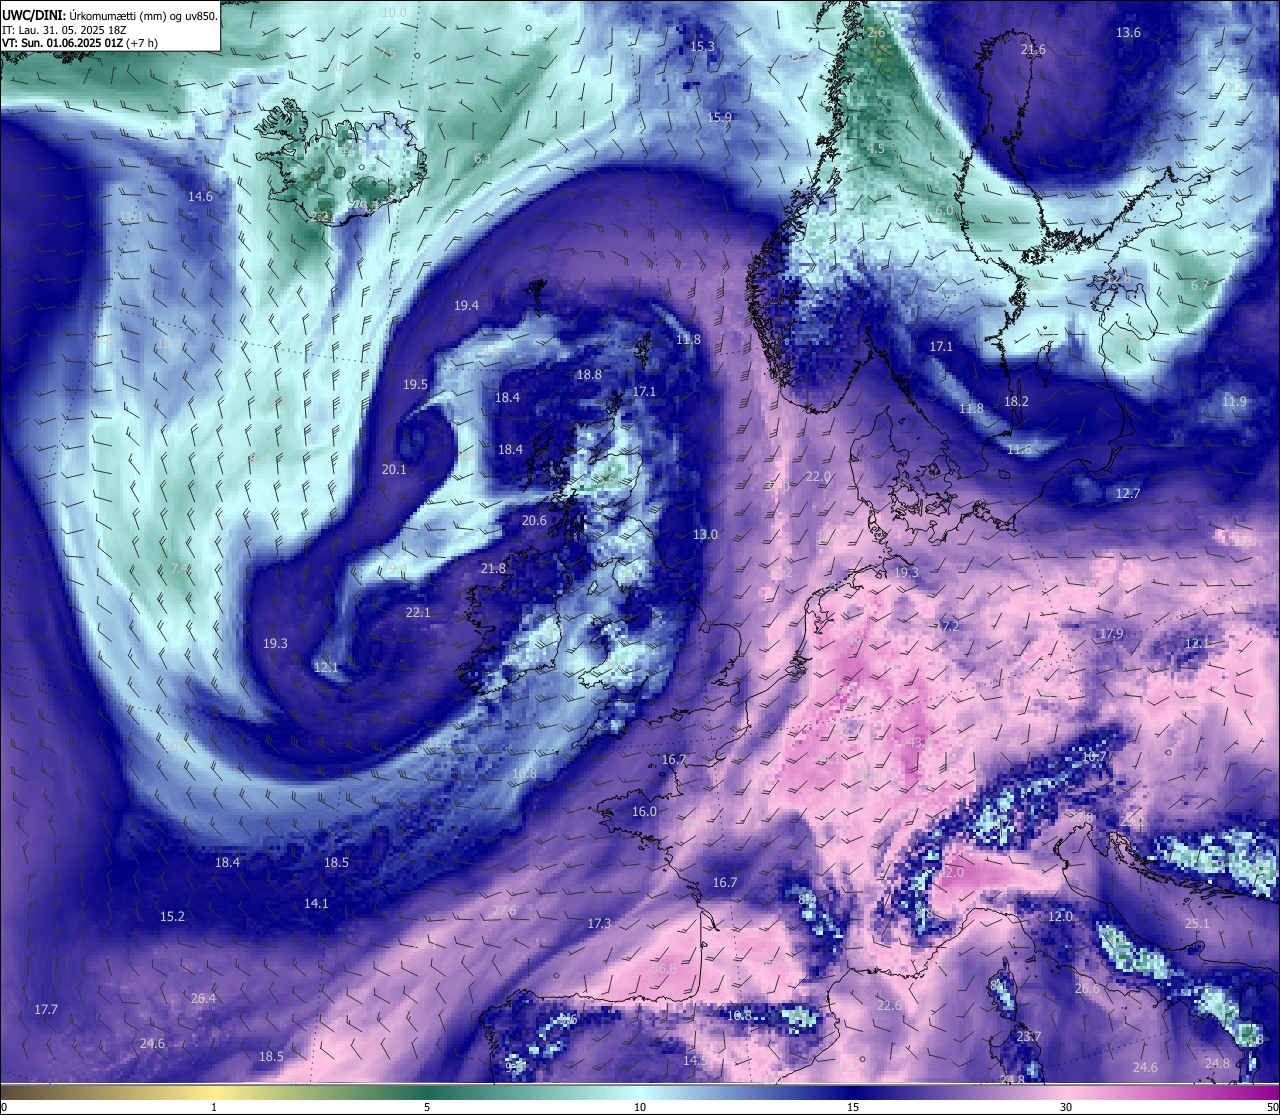Click the title "UWC/DINI: Úrkomumætti (mm) og uv850."
Viewport: 1280px width, 1115px height.
tap(109, 15)
